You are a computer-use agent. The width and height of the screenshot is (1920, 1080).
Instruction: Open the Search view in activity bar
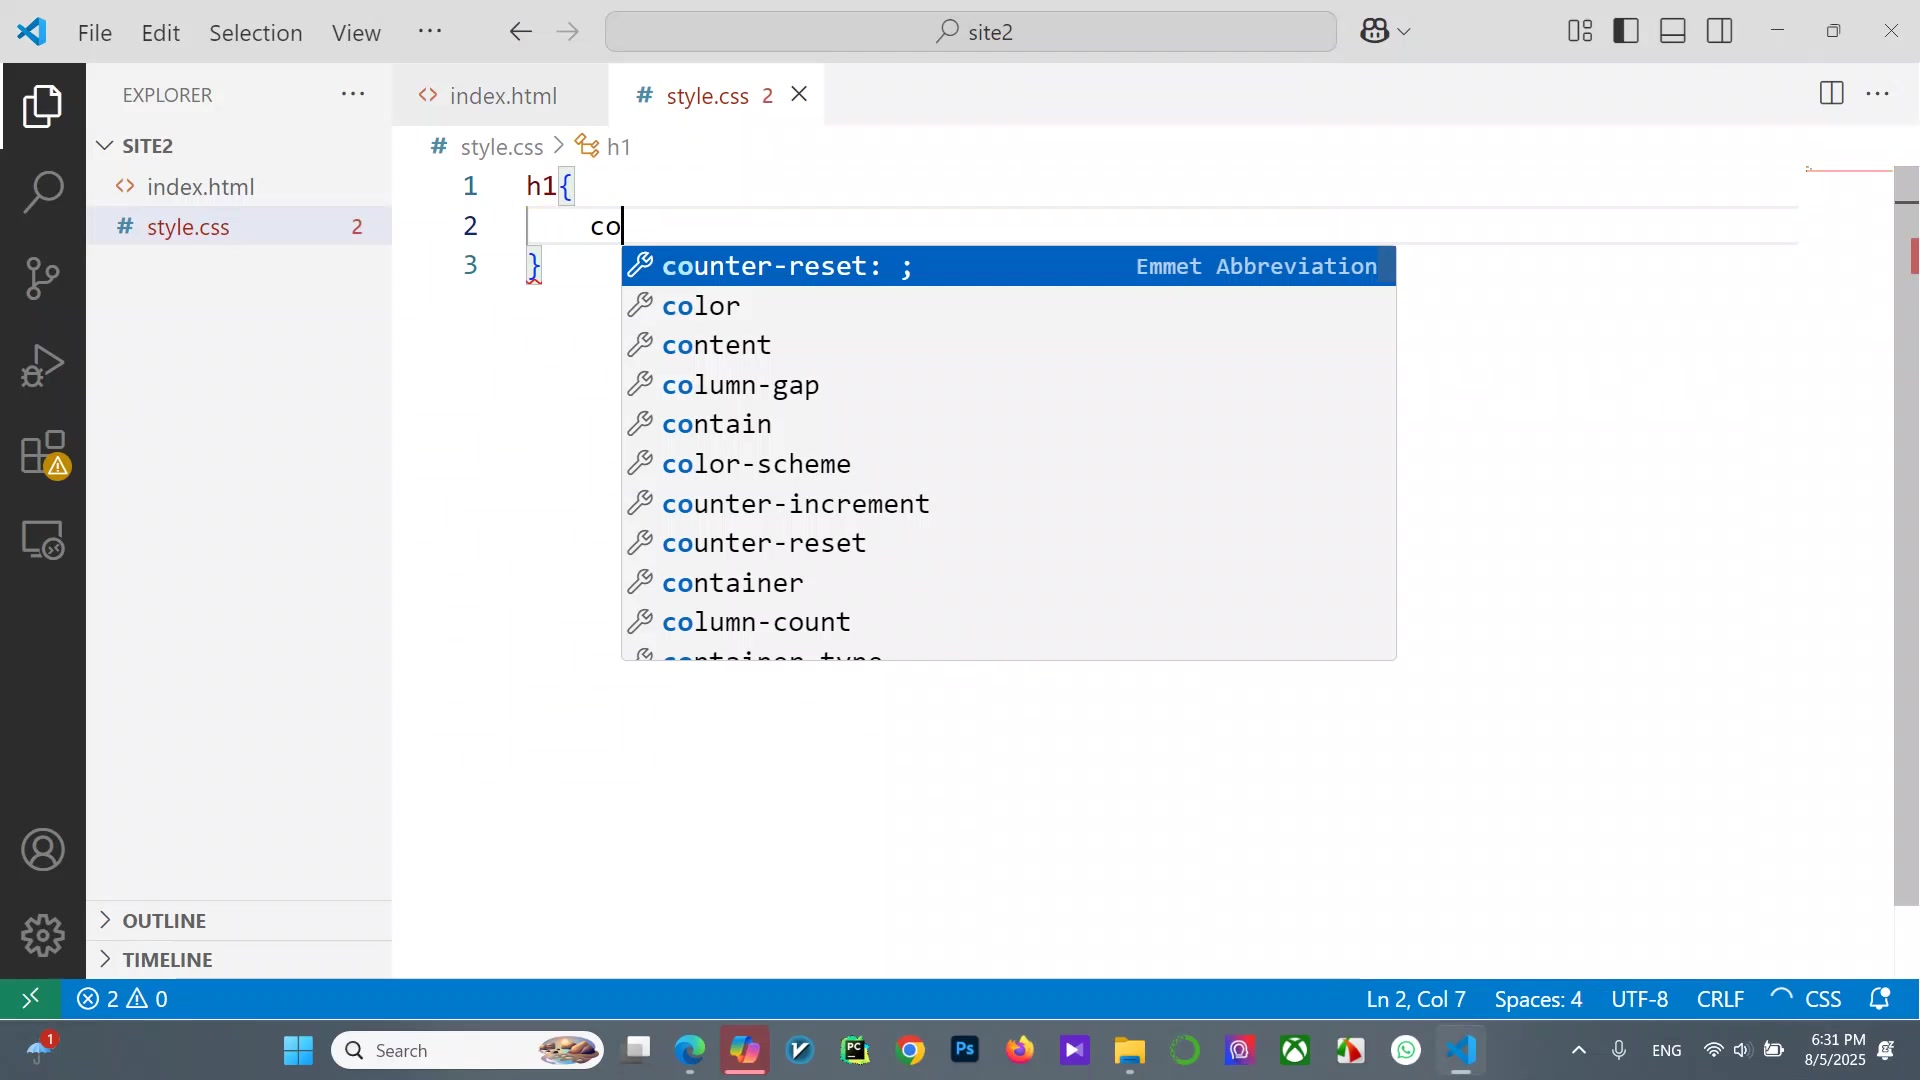(43, 191)
